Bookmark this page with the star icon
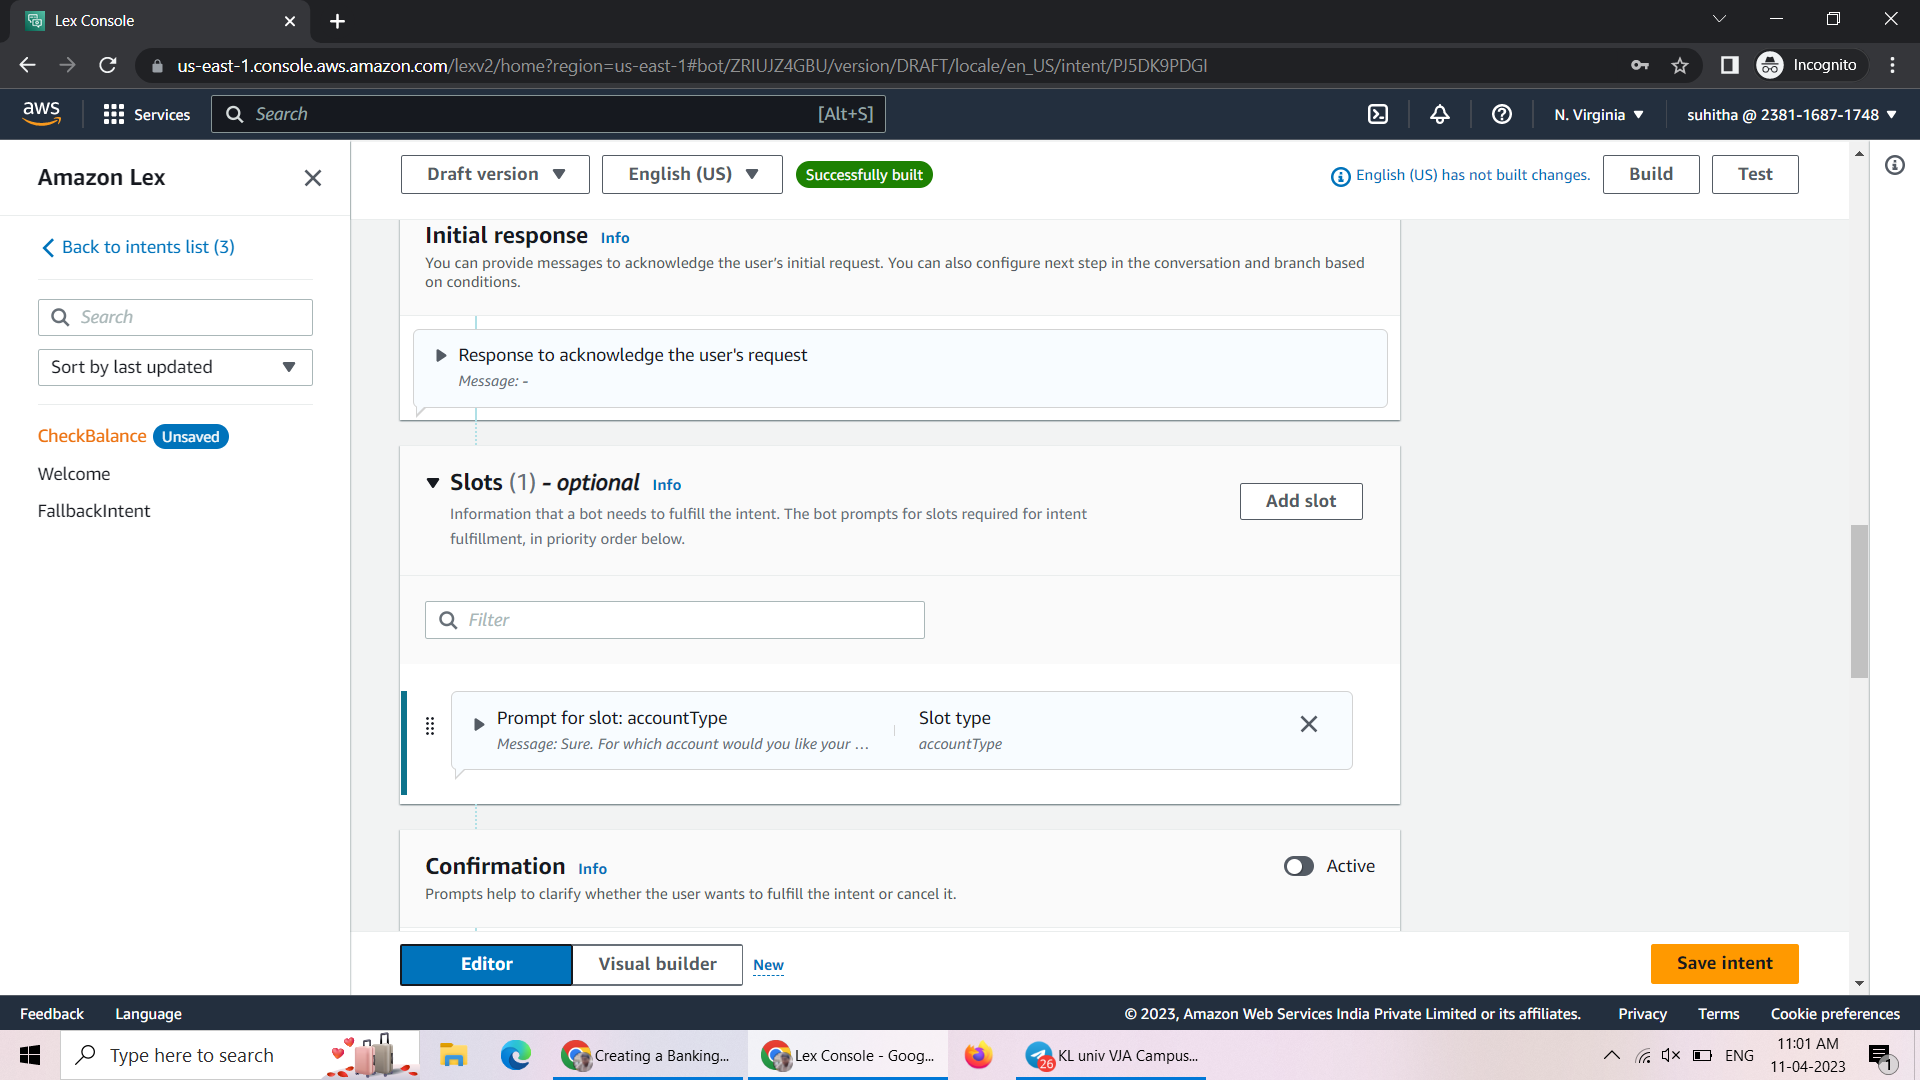 (x=1680, y=65)
